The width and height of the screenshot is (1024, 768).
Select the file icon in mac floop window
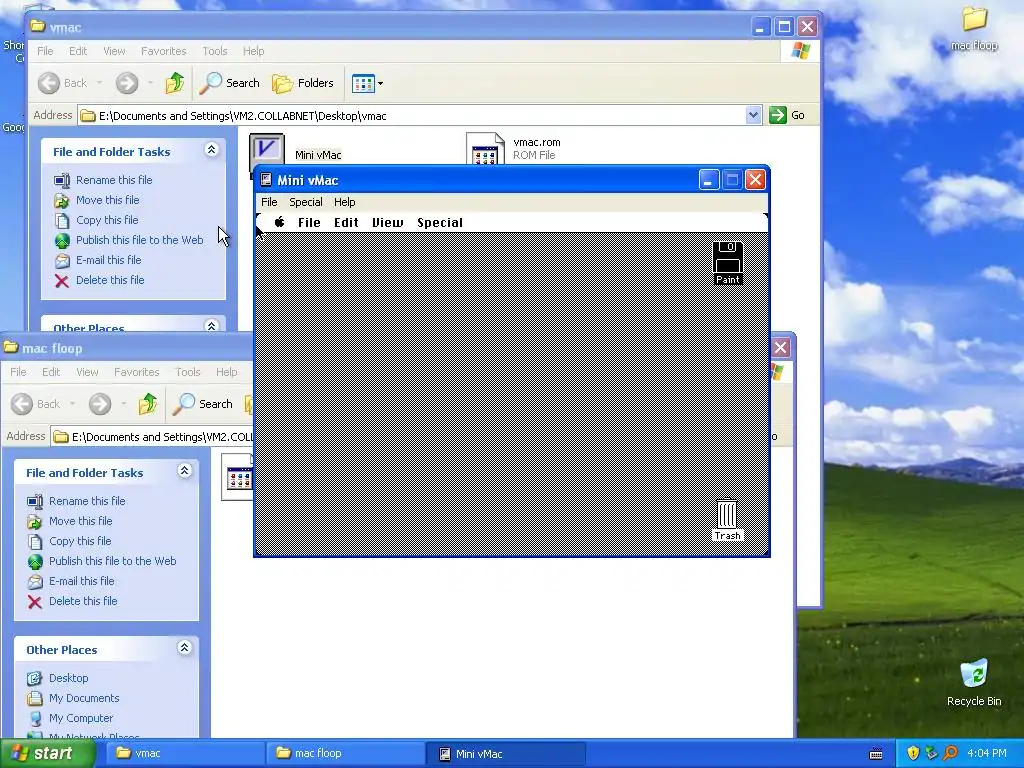(238, 477)
